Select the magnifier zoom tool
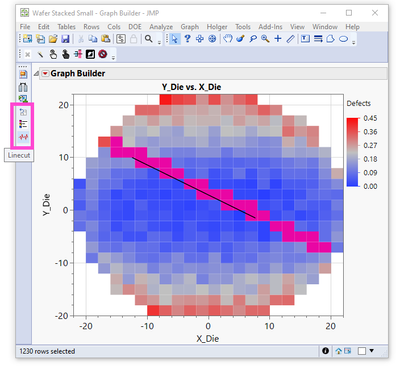Viewport: 400px width, 368px height. tap(265, 39)
